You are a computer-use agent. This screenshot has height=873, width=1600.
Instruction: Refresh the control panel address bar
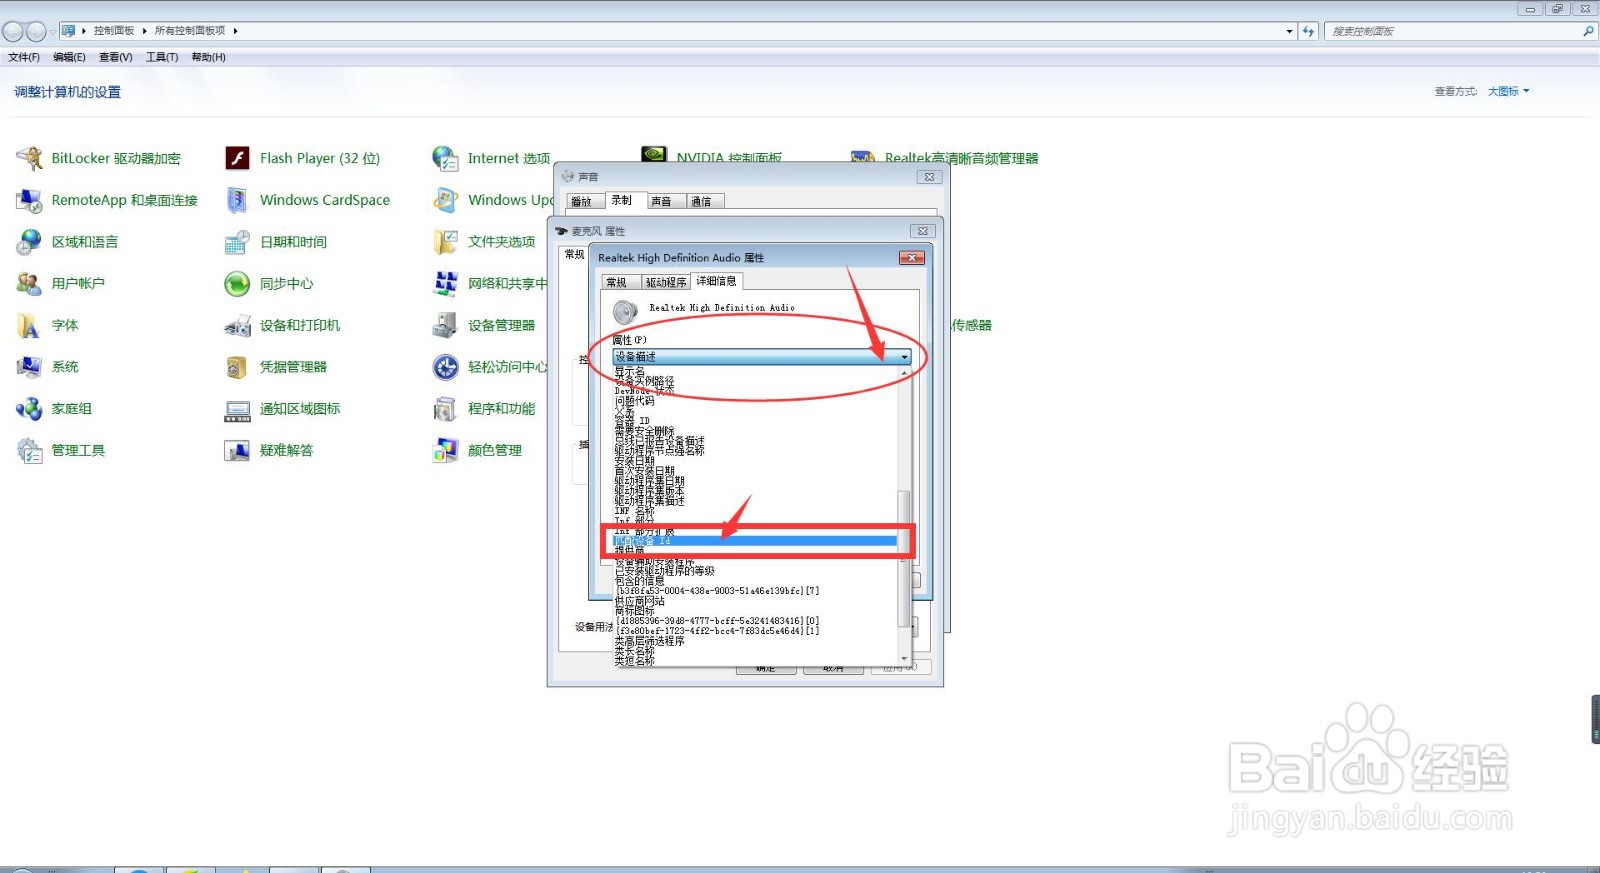tap(1308, 31)
